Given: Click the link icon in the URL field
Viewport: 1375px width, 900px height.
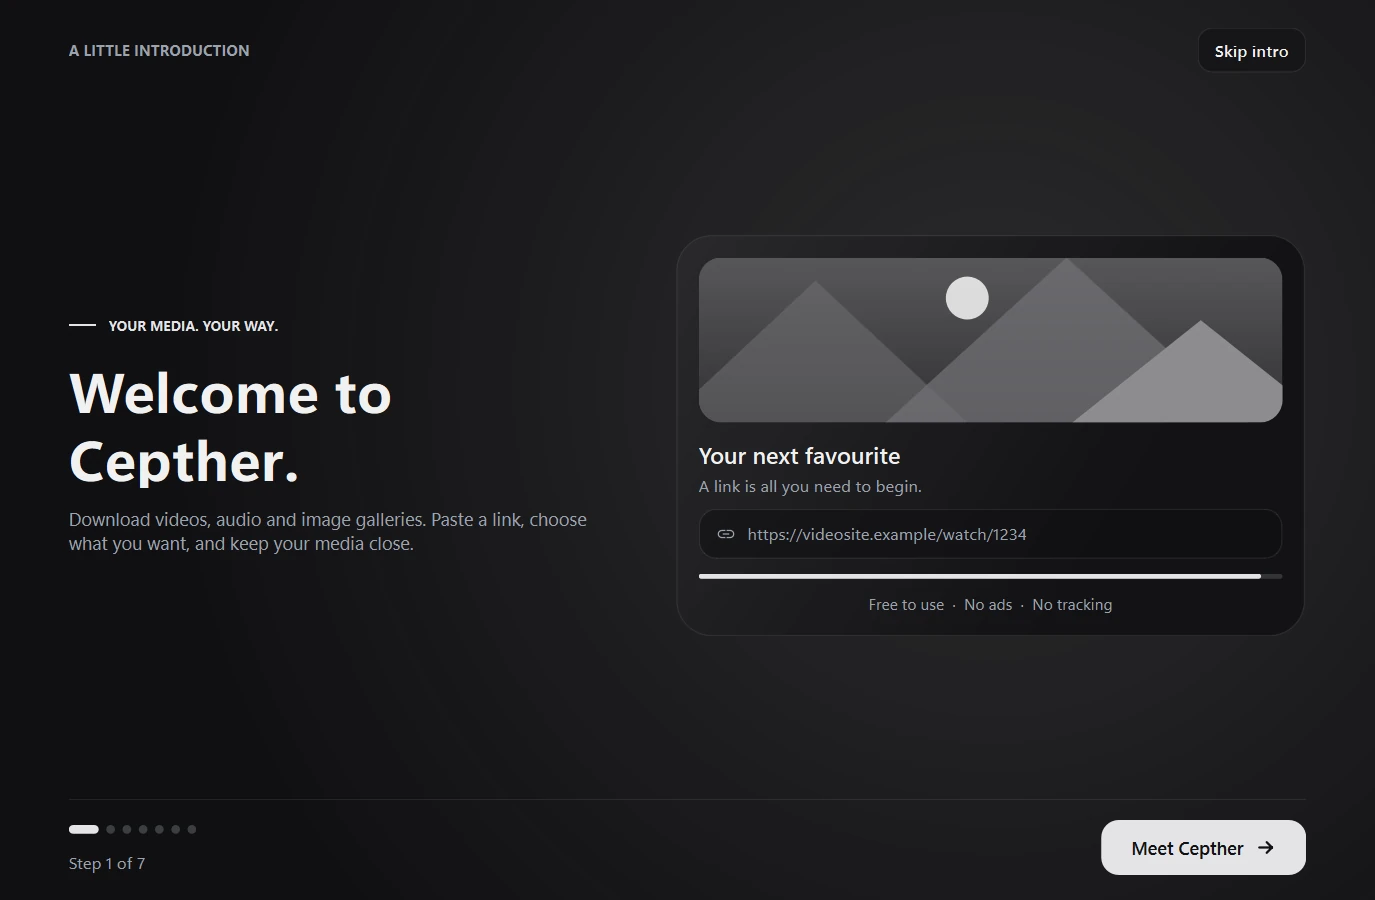Looking at the screenshot, I should tap(726, 534).
